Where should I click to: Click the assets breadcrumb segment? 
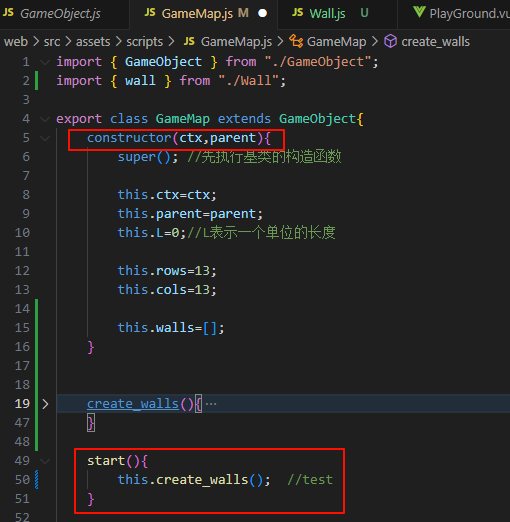point(93,42)
